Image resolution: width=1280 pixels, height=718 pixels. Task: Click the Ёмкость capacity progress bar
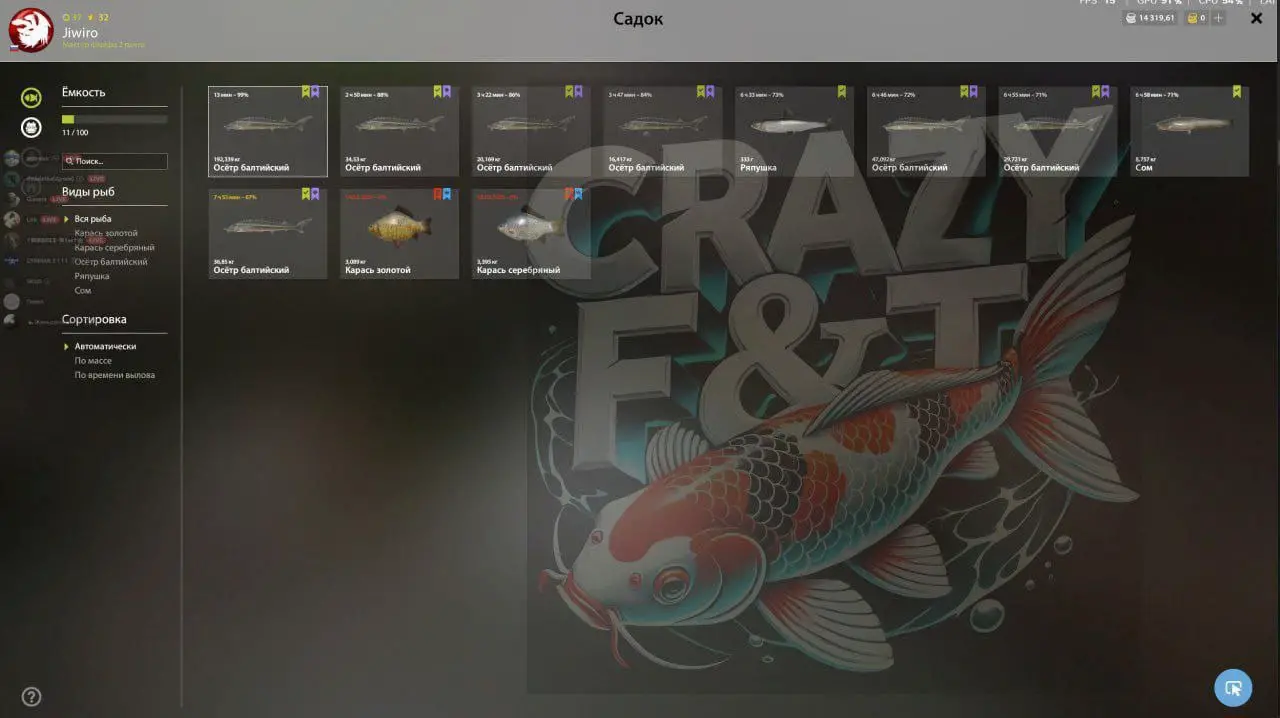(x=115, y=119)
